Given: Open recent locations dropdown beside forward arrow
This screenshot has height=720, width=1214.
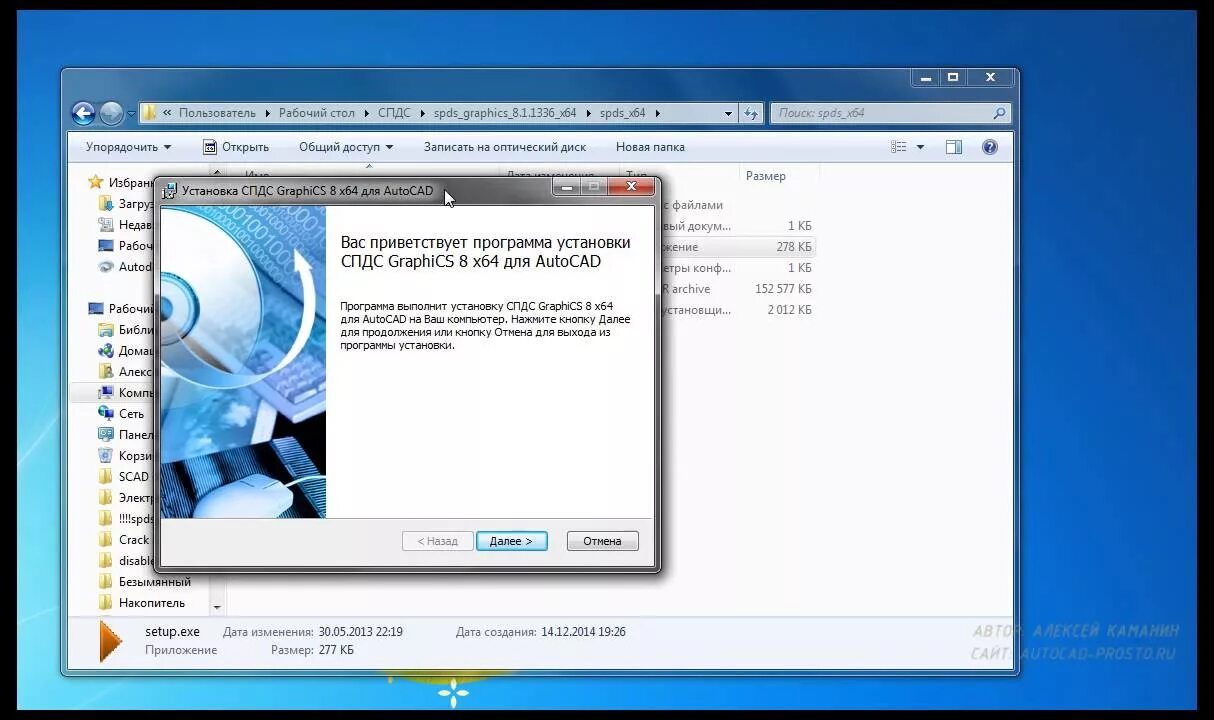Looking at the screenshot, I should tap(131, 114).
